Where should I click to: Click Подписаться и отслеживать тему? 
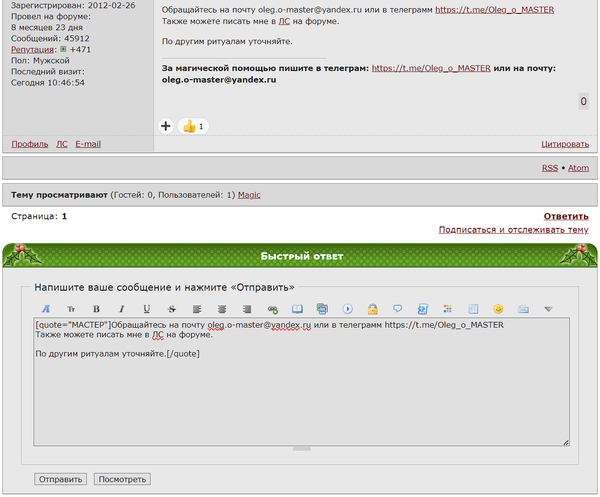click(x=514, y=230)
